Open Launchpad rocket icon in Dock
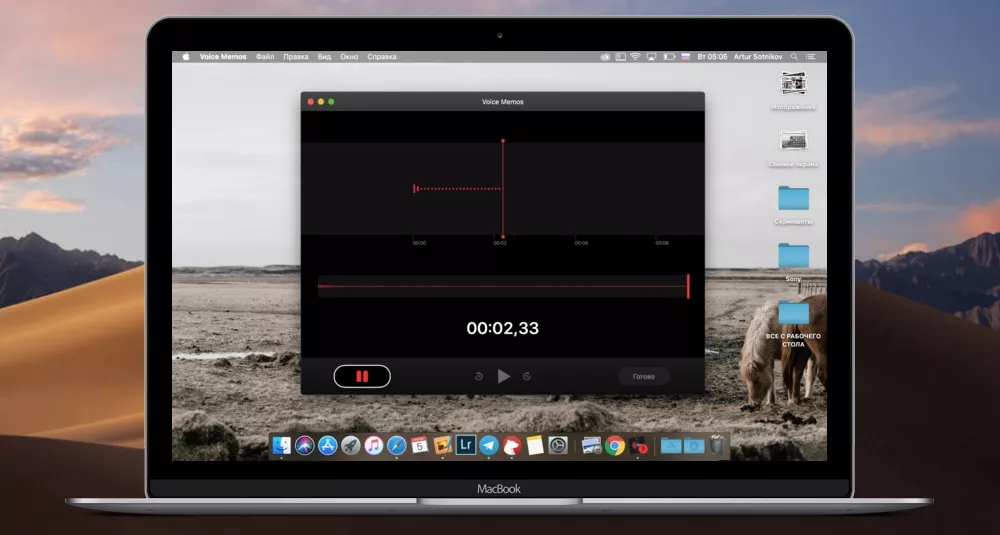1000x535 pixels. (350, 445)
